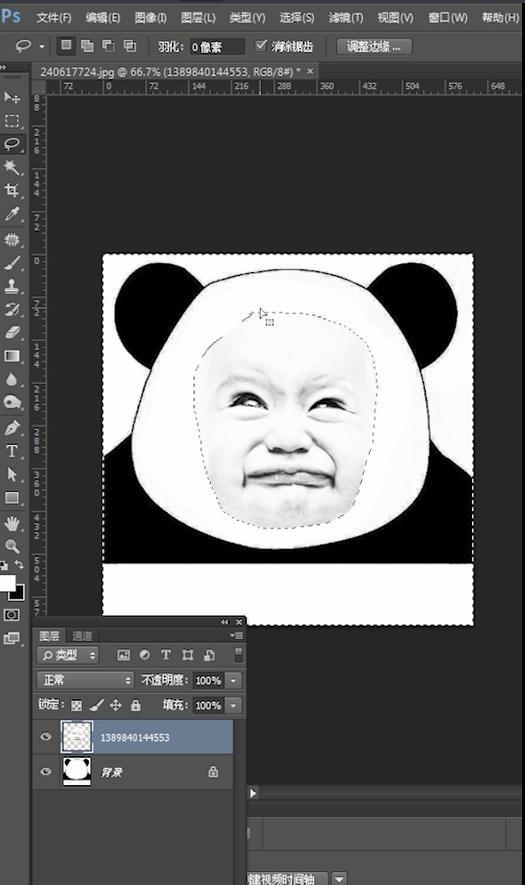Open the 窗口(W) menu
This screenshot has width=525, height=885.
[448, 17]
